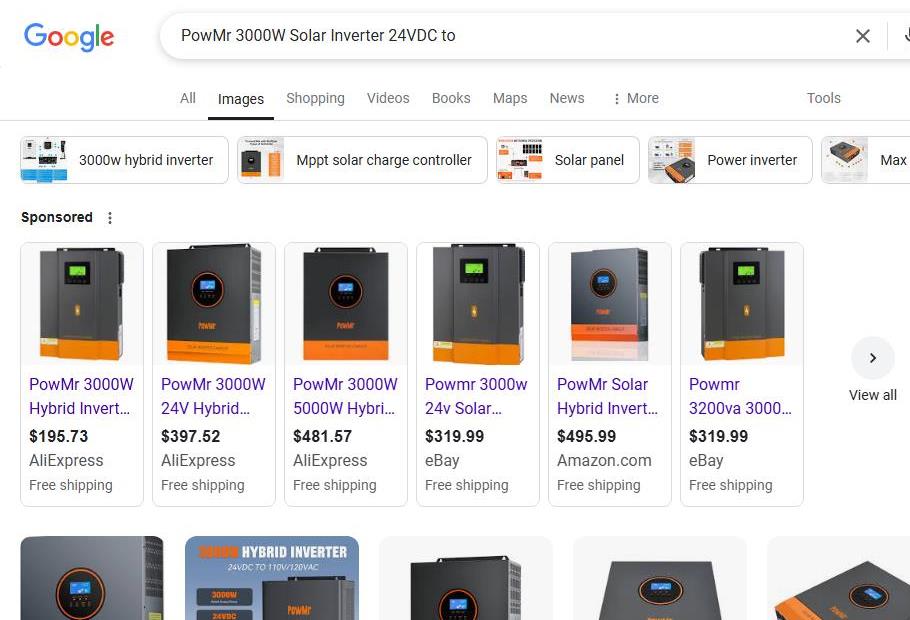Click the next arrow in sponsored carousel

[872, 358]
